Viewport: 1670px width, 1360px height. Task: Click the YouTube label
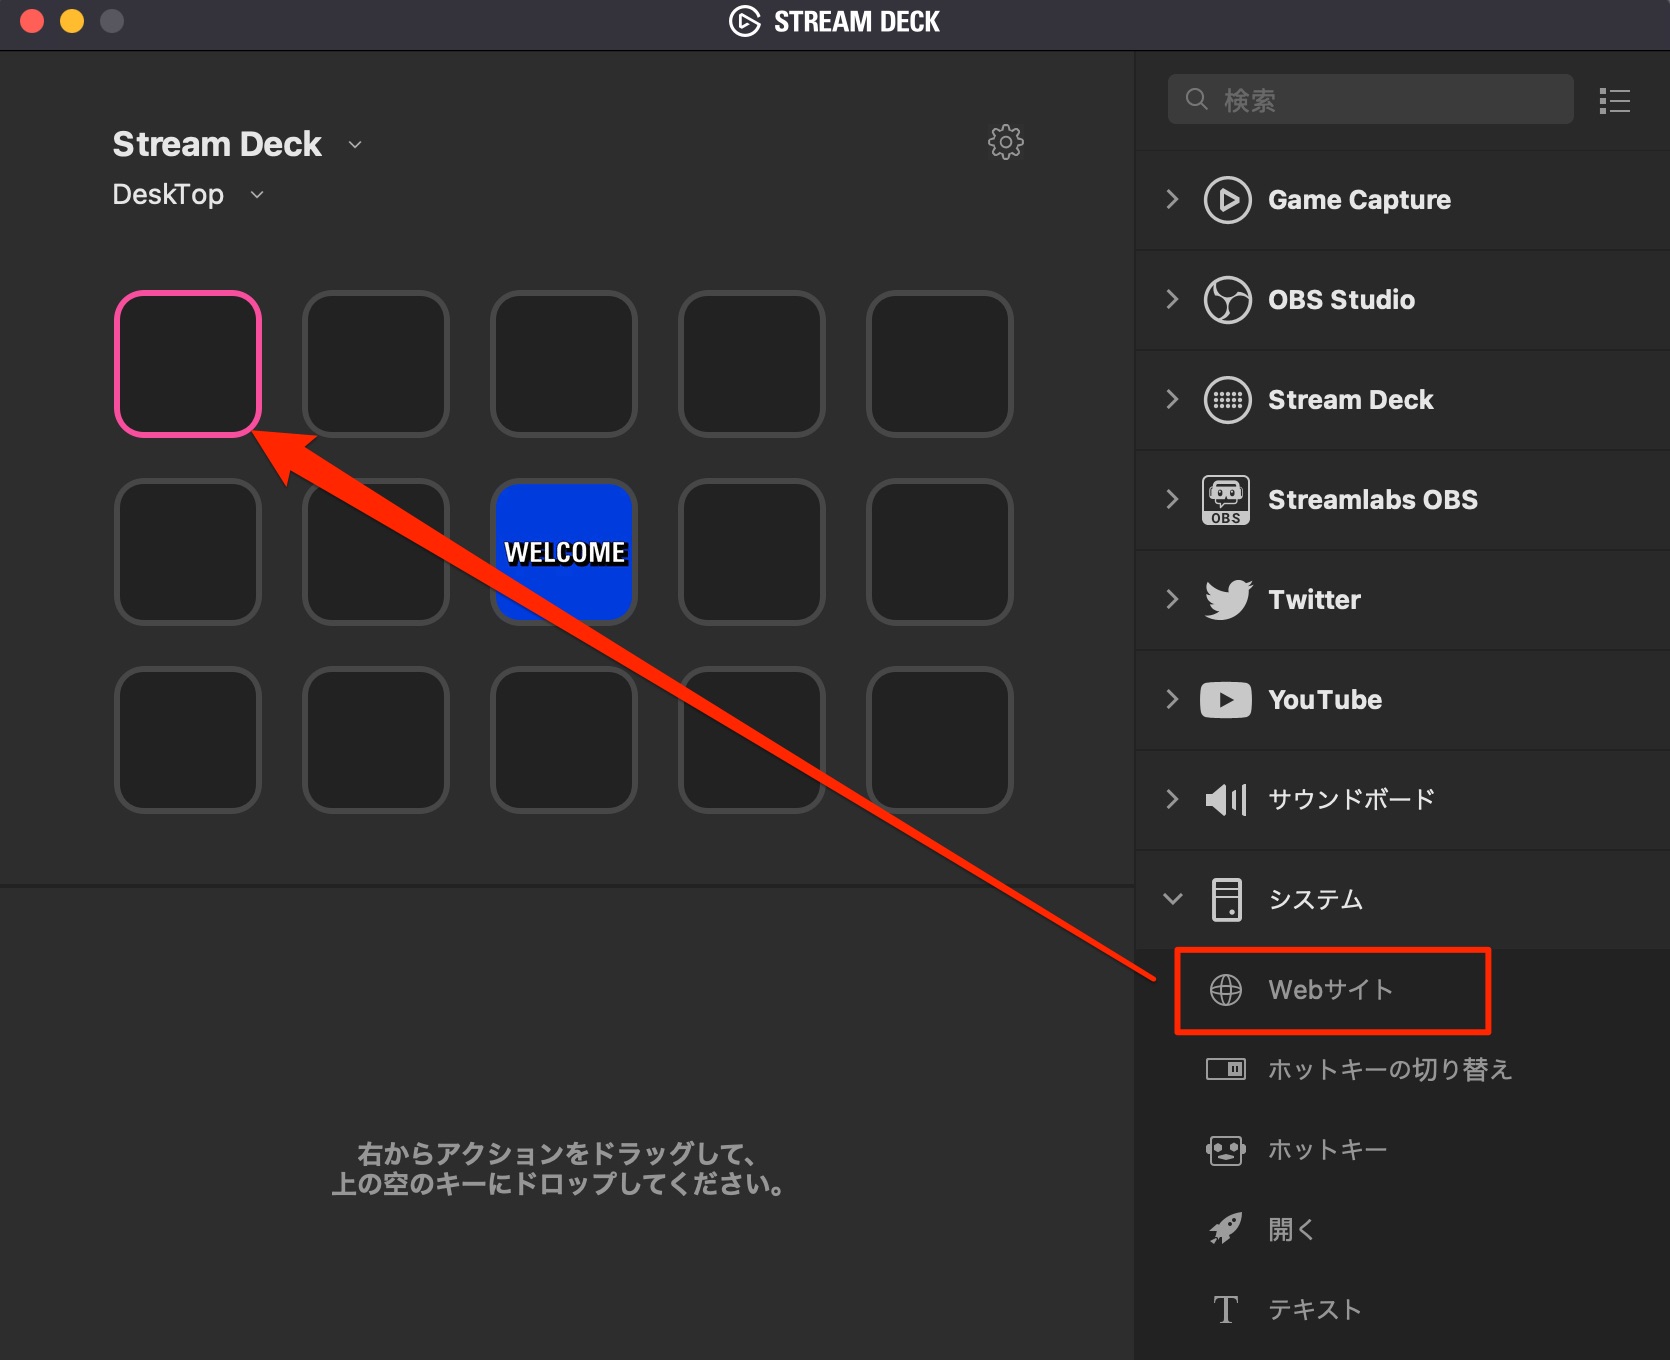pos(1325,700)
